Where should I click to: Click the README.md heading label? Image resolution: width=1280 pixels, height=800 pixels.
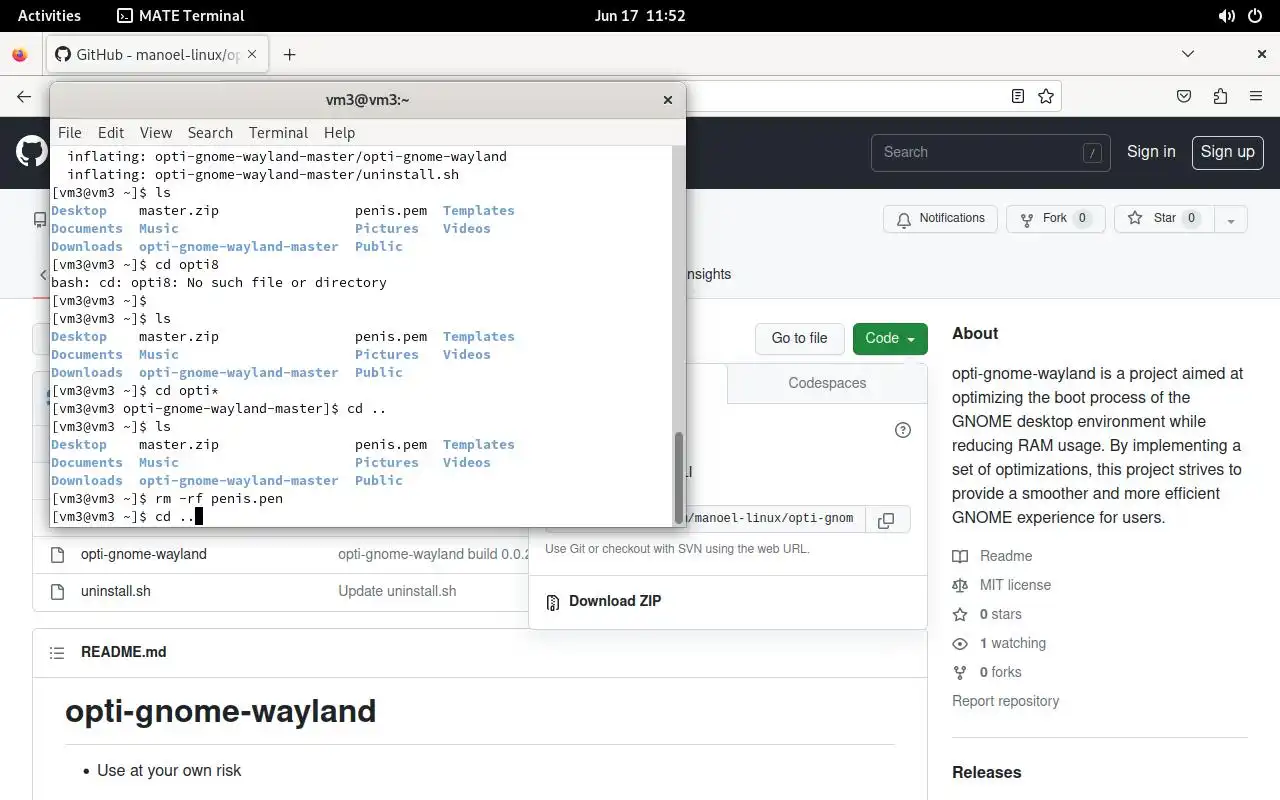[x=124, y=652]
